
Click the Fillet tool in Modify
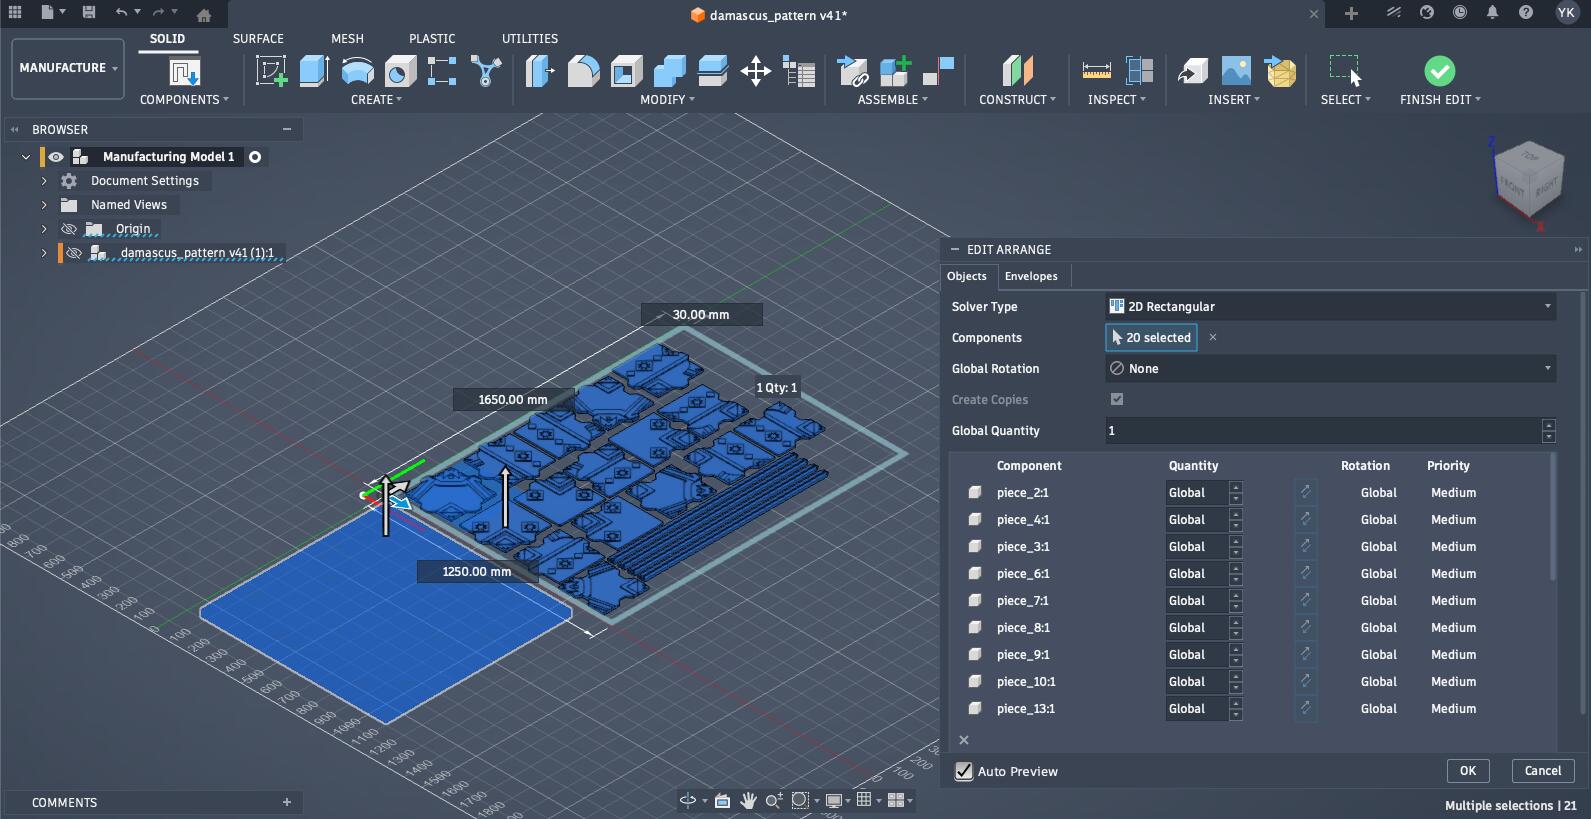(x=583, y=71)
